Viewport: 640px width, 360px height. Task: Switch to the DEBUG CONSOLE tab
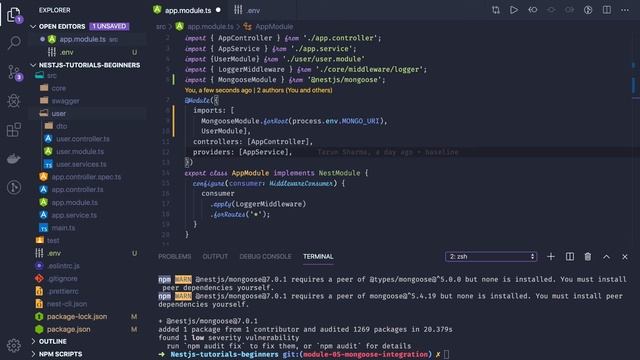(x=265, y=257)
